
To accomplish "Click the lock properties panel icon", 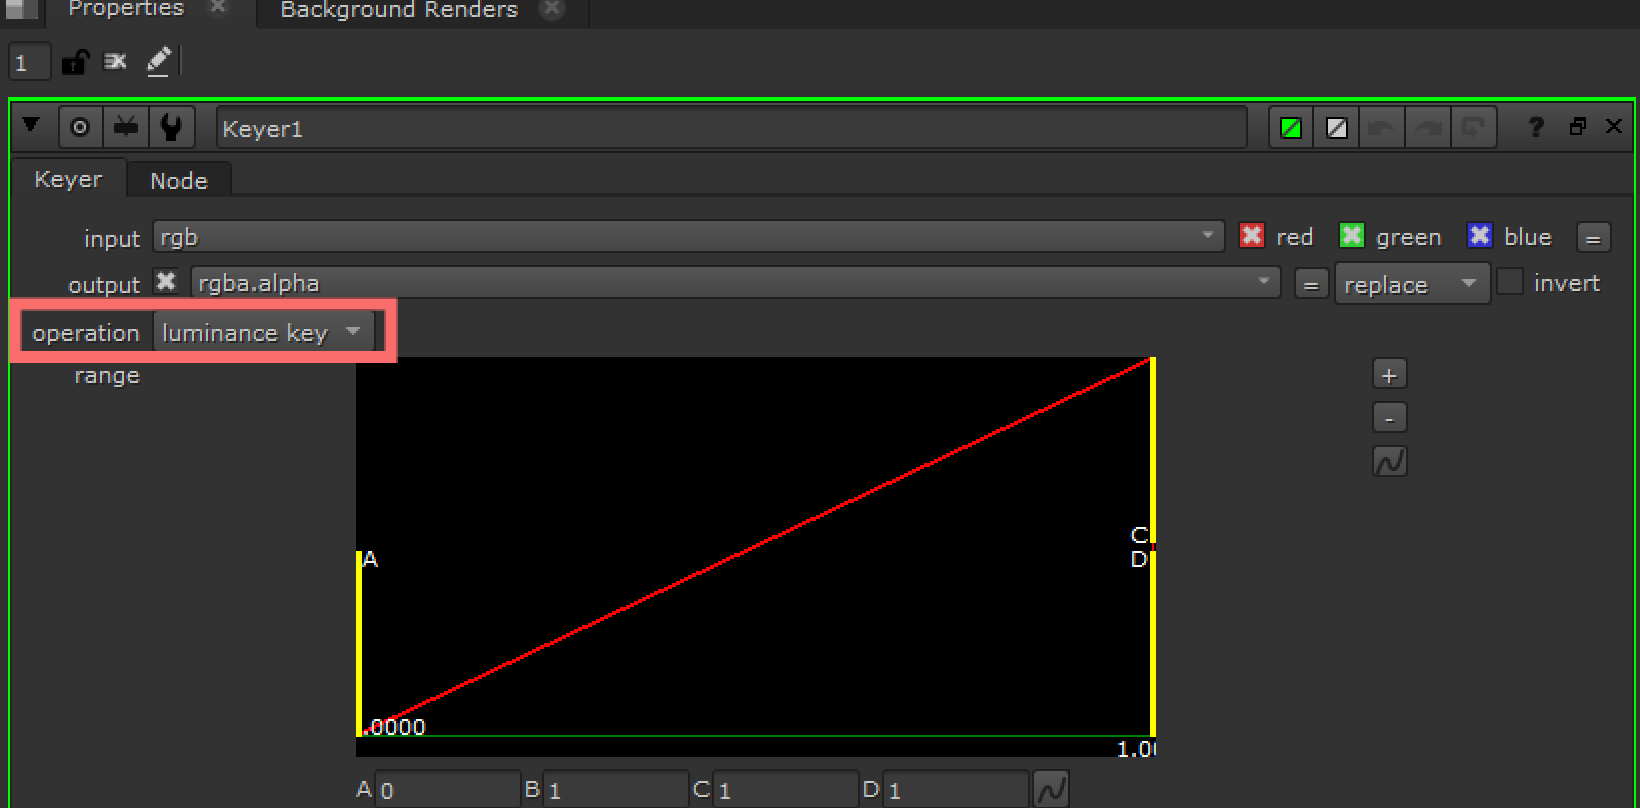I will tap(75, 62).
